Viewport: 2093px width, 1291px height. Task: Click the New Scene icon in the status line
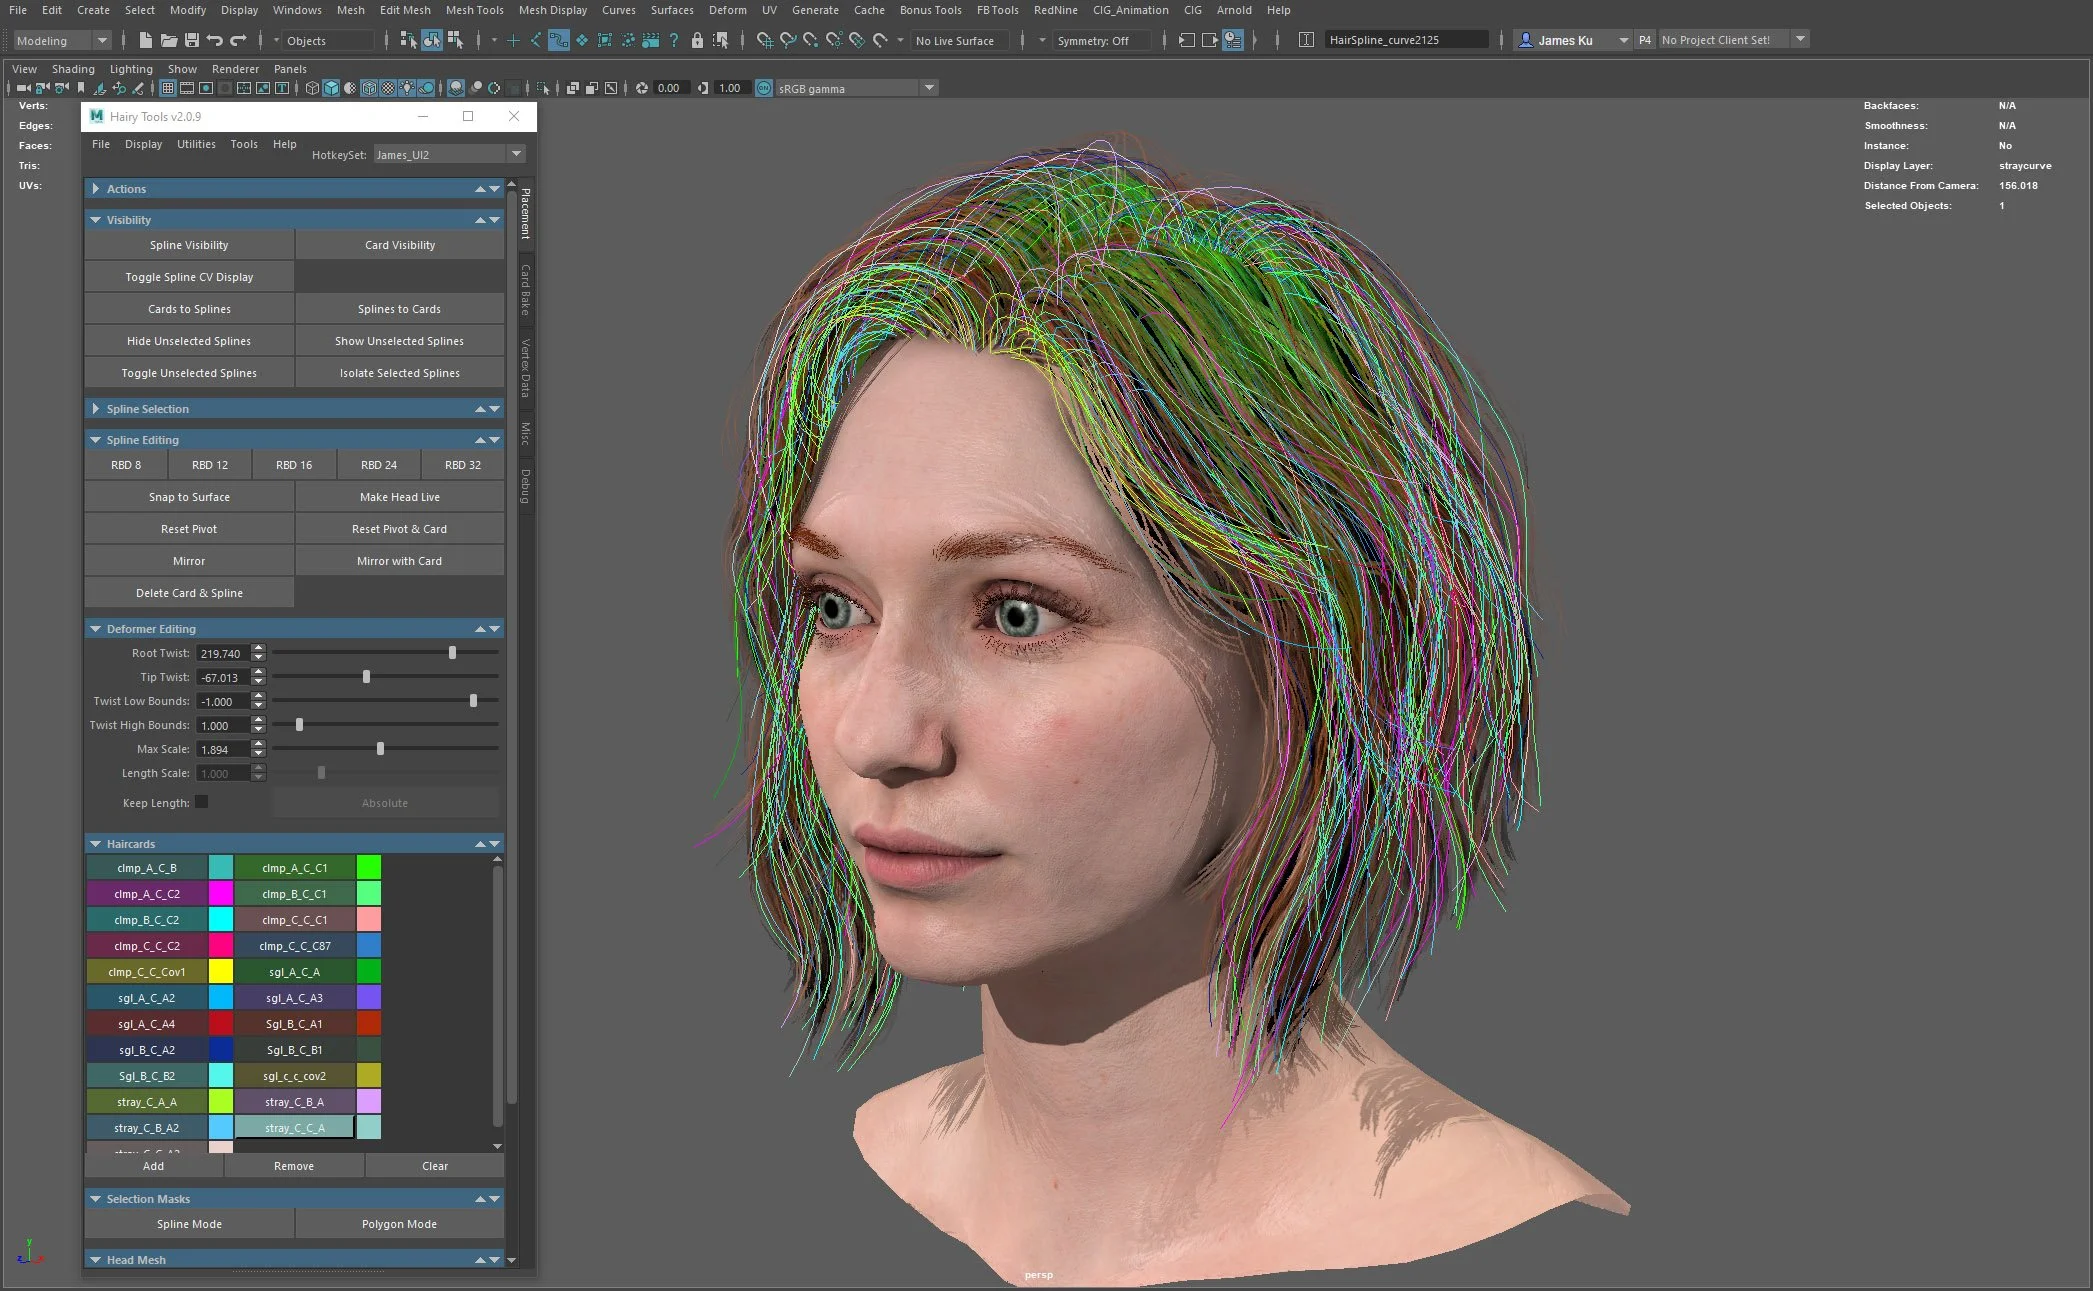point(145,40)
